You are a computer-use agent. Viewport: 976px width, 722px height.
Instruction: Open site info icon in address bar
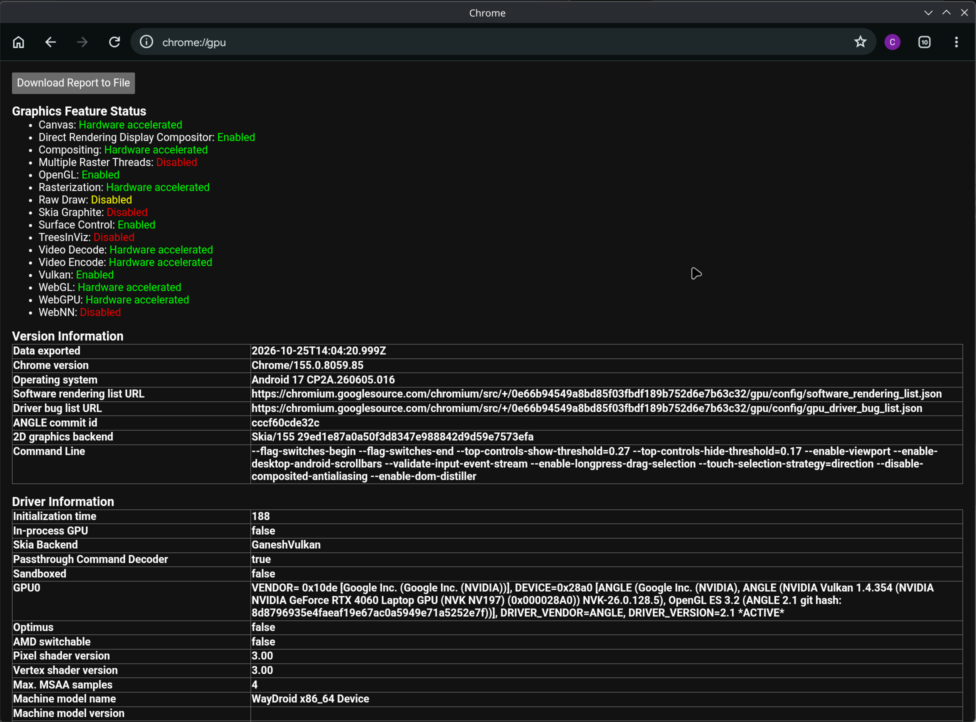146,42
